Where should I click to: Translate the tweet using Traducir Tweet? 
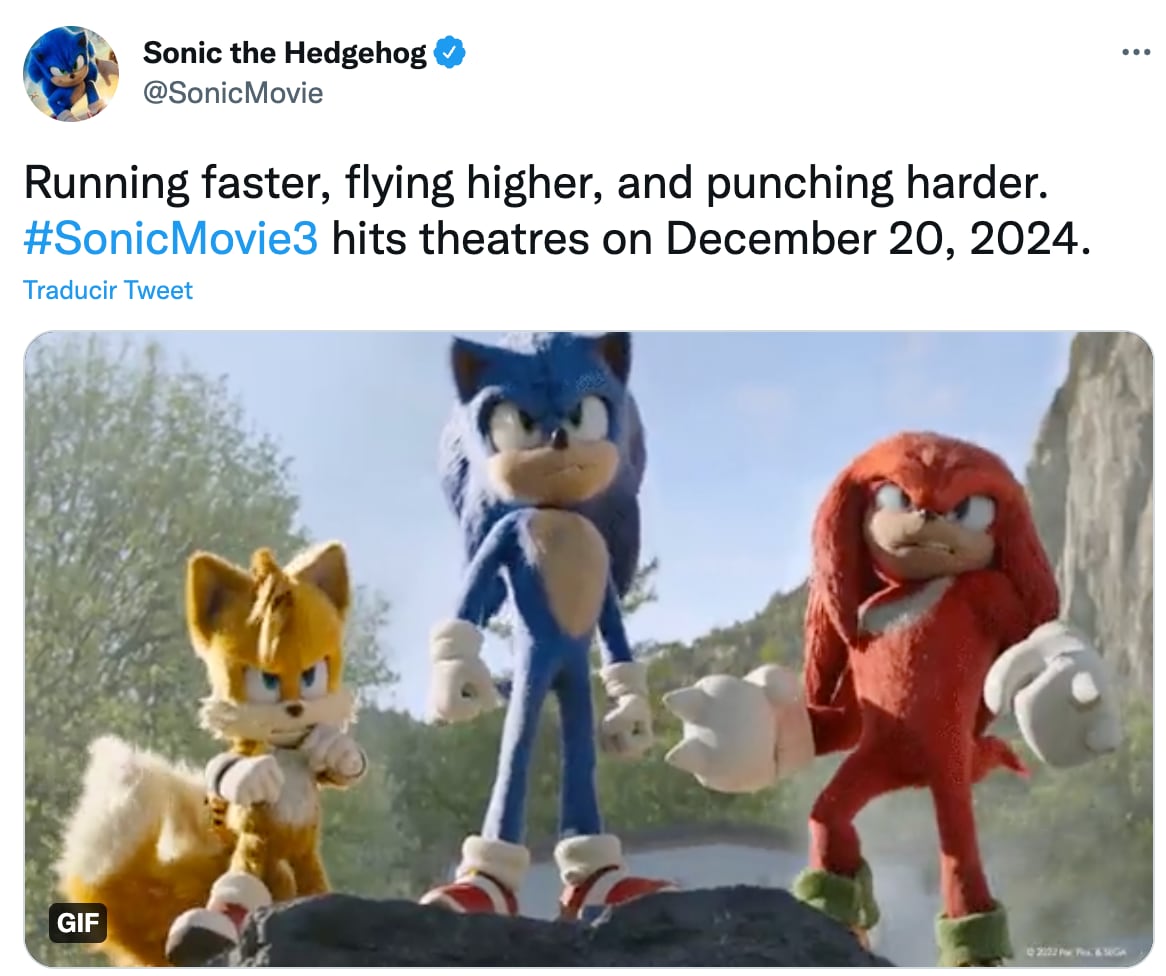click(x=106, y=290)
